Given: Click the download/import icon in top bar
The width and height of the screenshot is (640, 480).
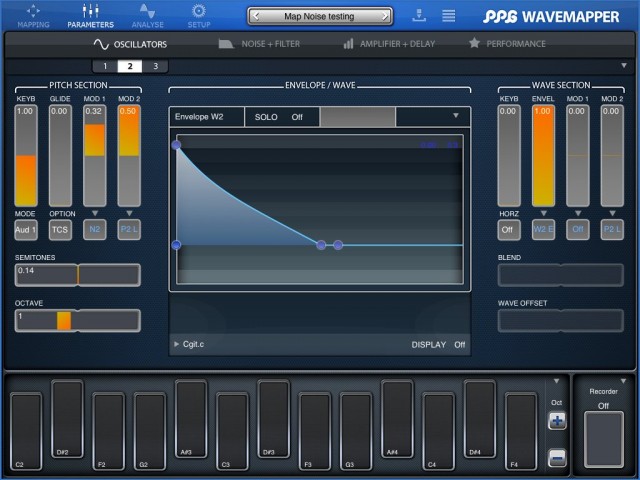Looking at the screenshot, I should 417,16.
